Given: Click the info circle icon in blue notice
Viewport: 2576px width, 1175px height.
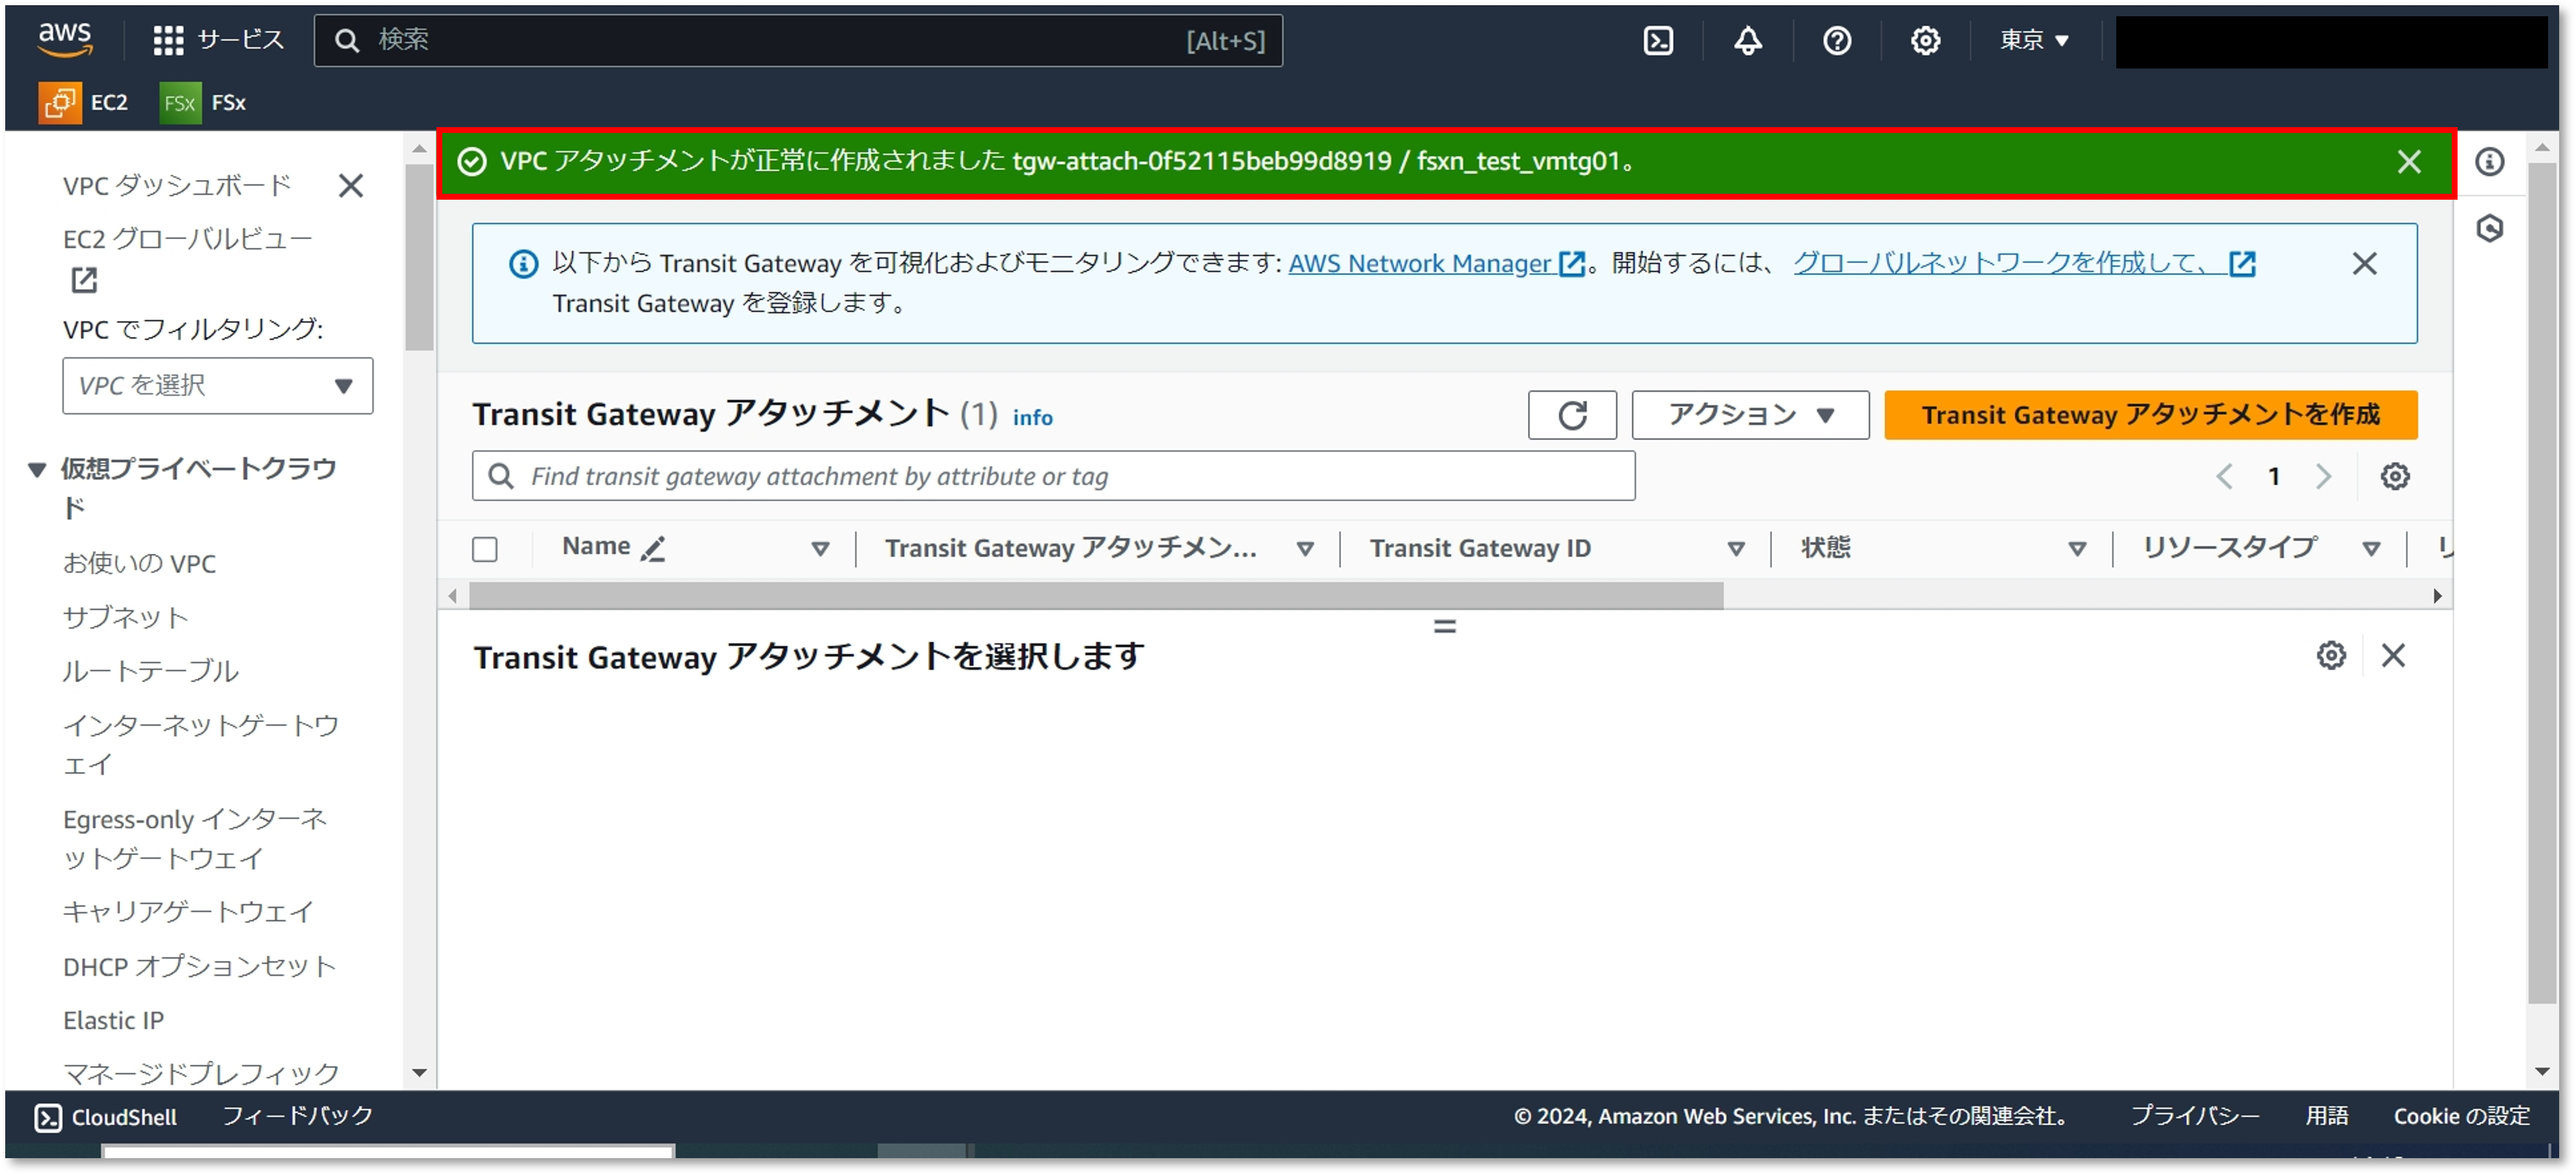Looking at the screenshot, I should coord(523,264).
